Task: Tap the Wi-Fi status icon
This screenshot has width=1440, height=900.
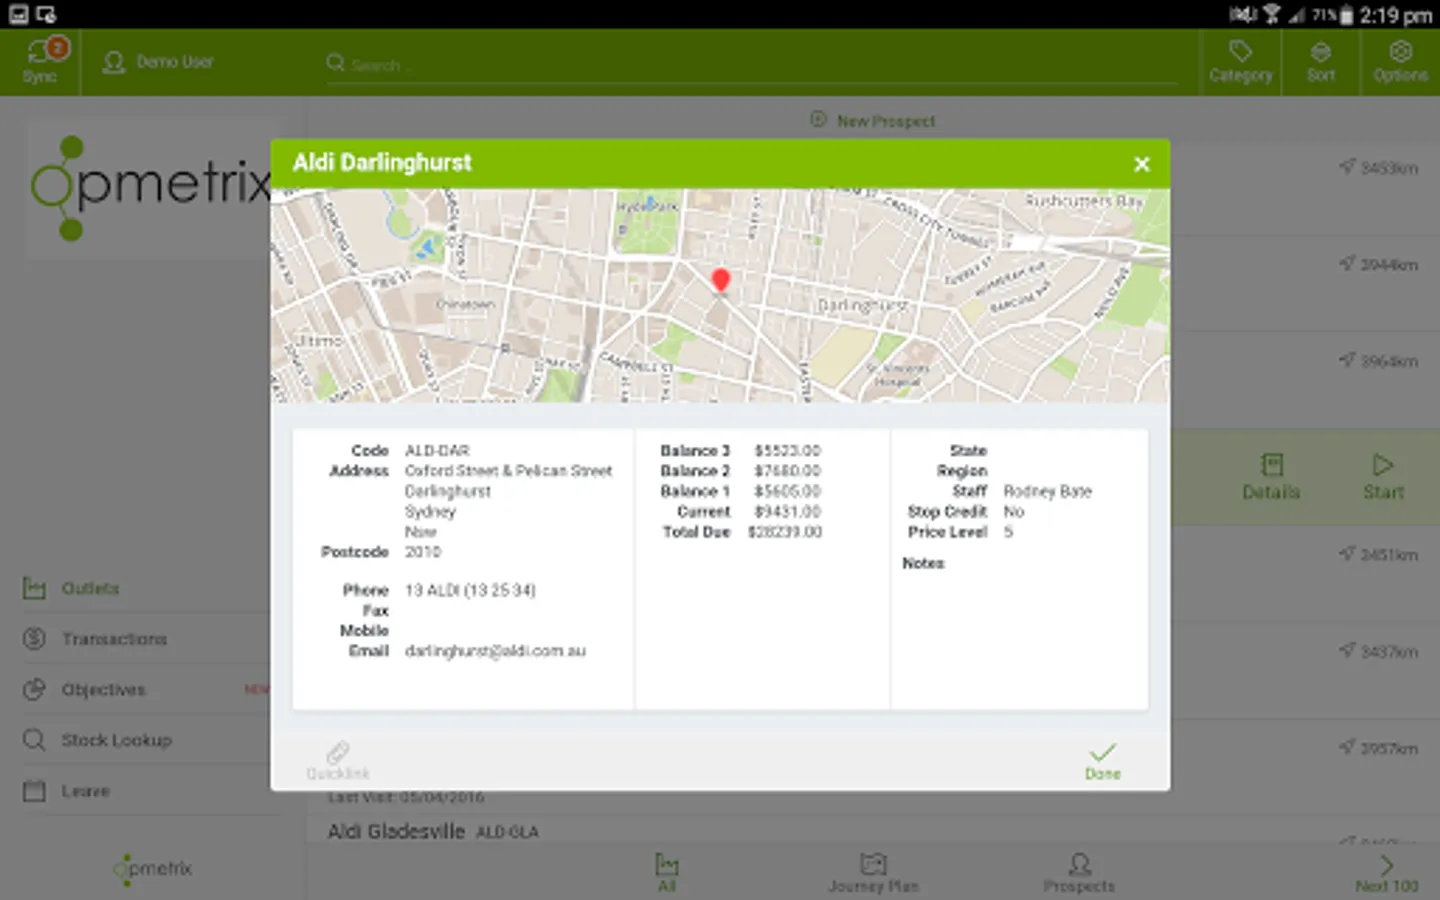Action: click(x=1271, y=14)
